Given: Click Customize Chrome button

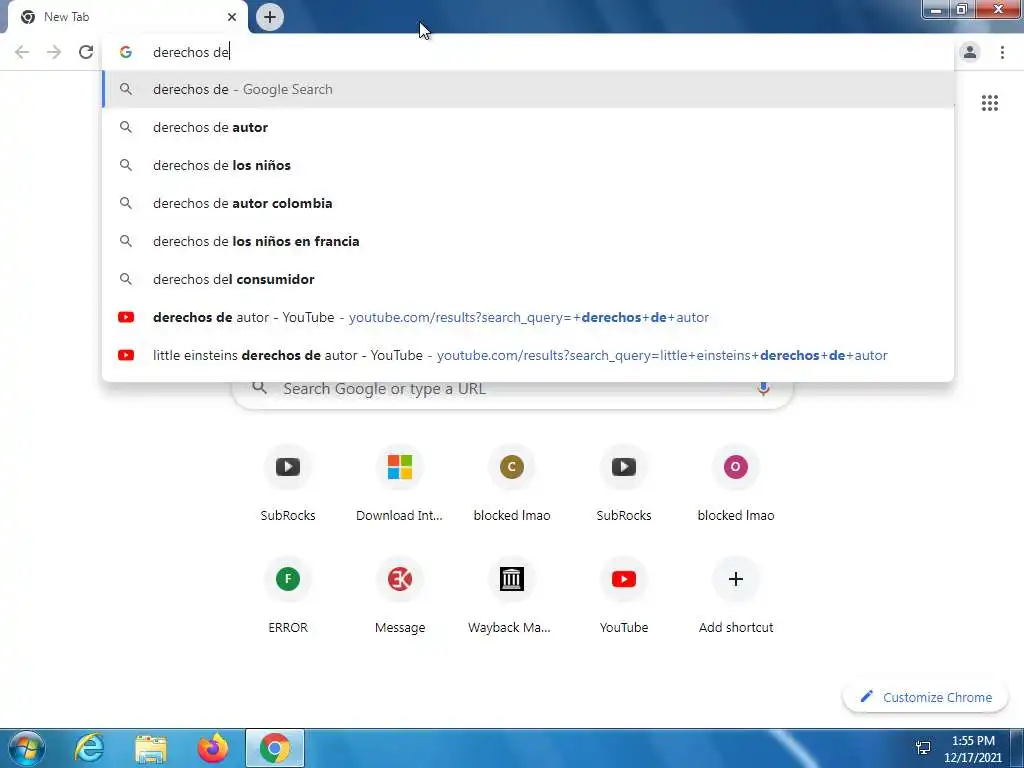Looking at the screenshot, I should pyautogui.click(x=925, y=697).
